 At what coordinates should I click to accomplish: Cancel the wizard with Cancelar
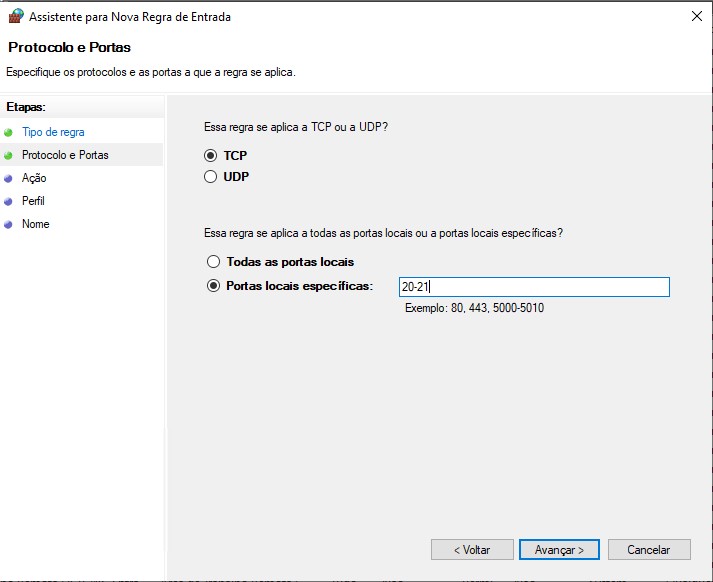point(648,550)
